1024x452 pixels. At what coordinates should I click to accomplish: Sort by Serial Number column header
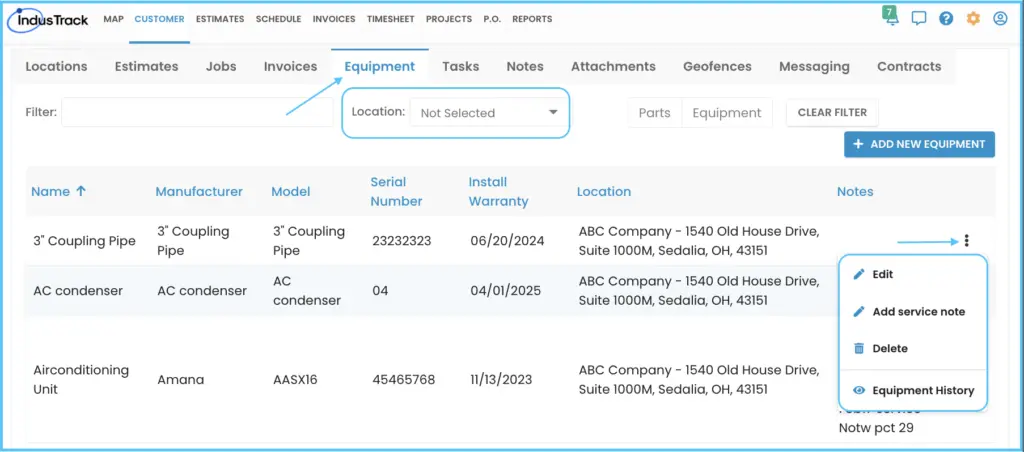(396, 191)
